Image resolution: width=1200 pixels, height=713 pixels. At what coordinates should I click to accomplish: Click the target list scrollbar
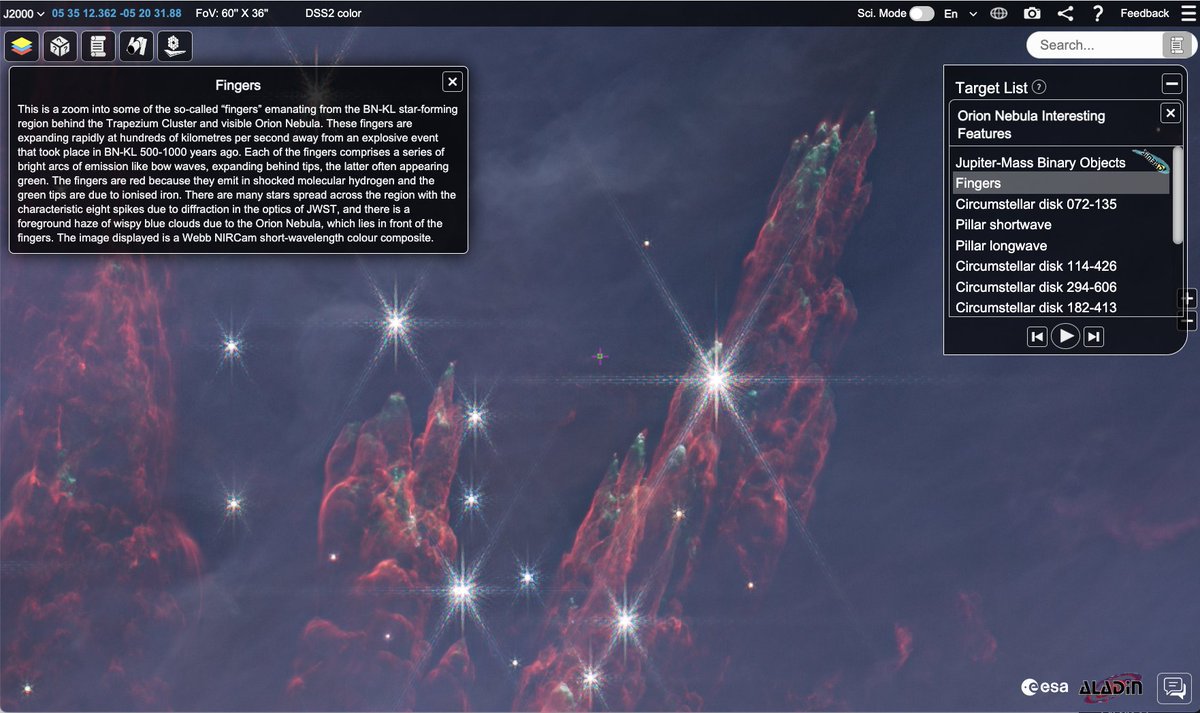point(1178,195)
